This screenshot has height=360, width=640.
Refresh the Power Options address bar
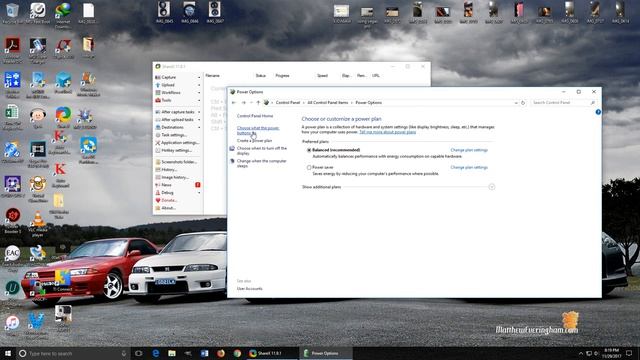click(523, 103)
